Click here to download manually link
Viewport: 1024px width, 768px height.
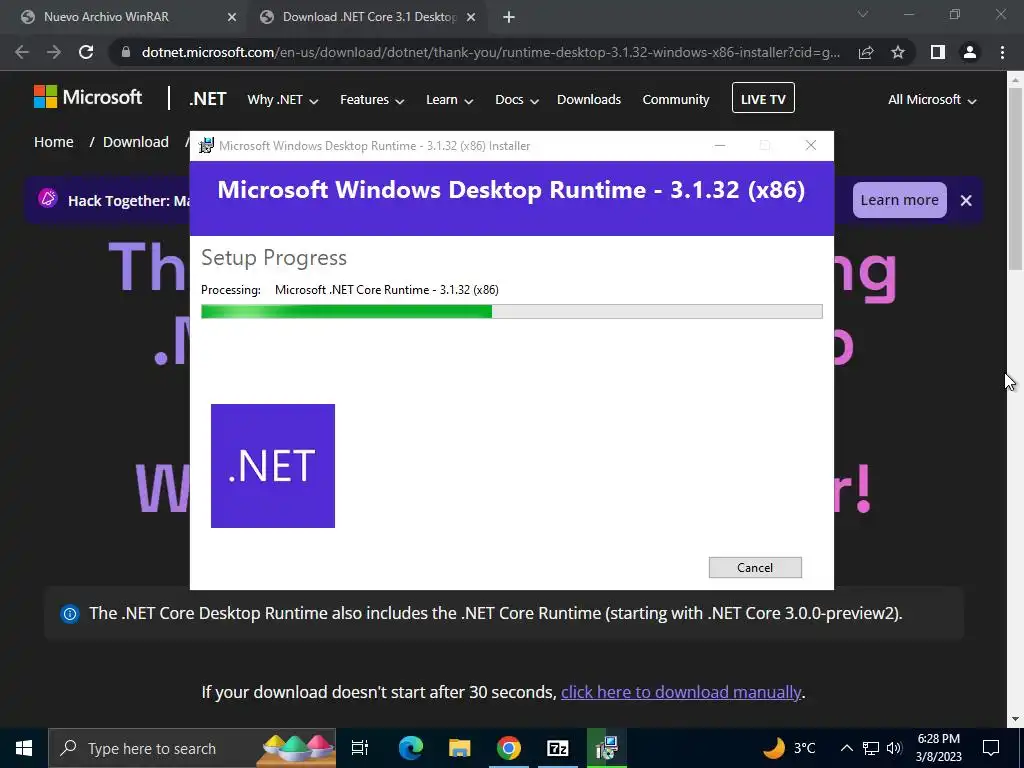(x=680, y=692)
